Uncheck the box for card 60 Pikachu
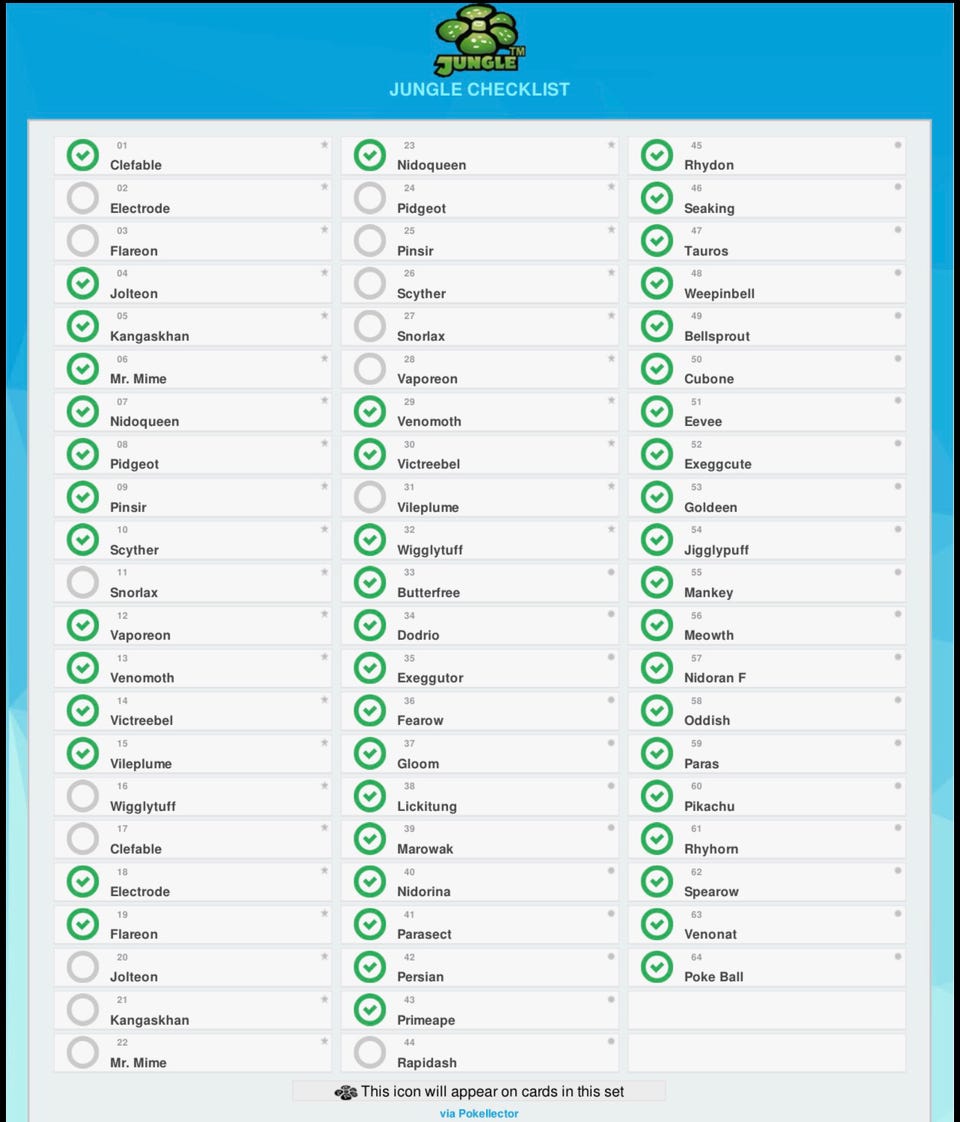Viewport: 960px width, 1122px height. coord(657,796)
